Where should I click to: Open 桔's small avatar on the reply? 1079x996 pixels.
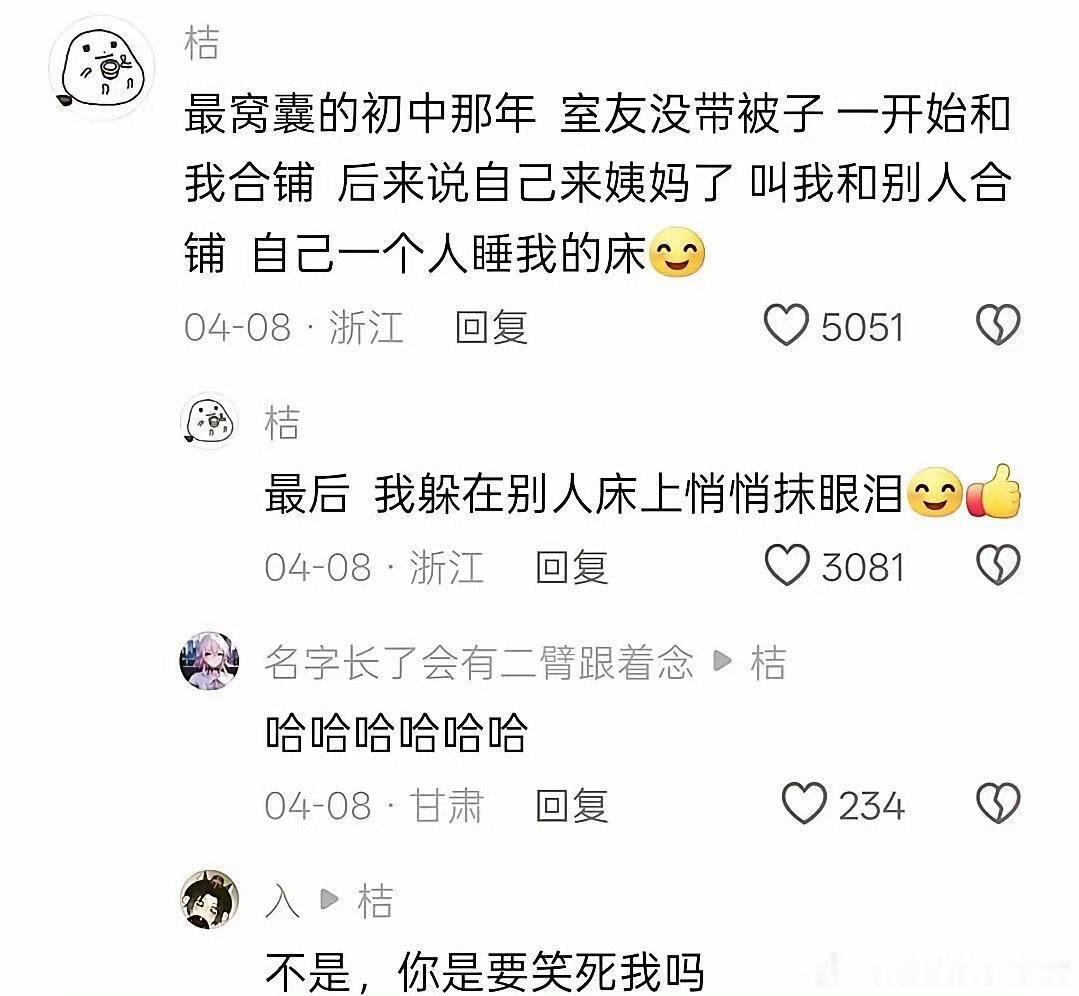209,421
